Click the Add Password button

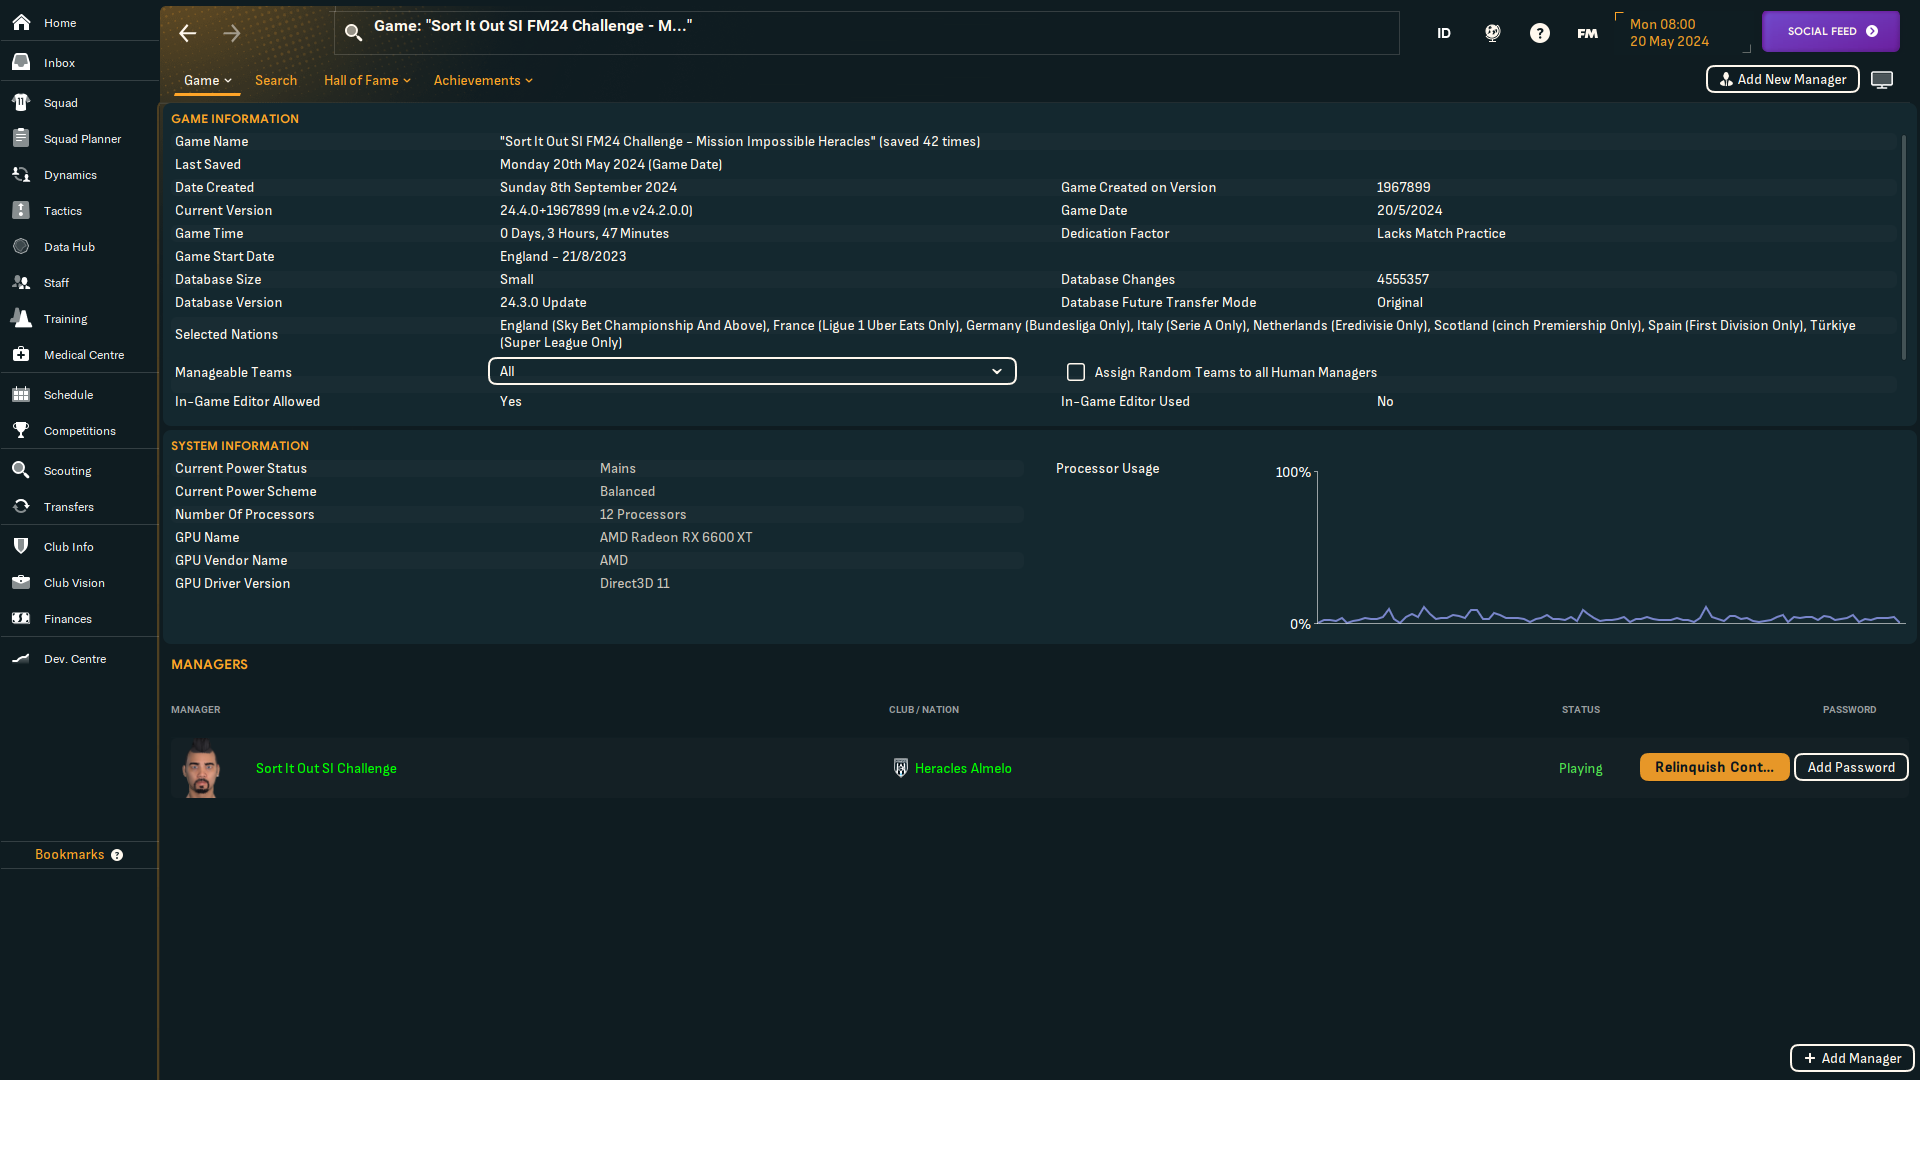coord(1851,767)
